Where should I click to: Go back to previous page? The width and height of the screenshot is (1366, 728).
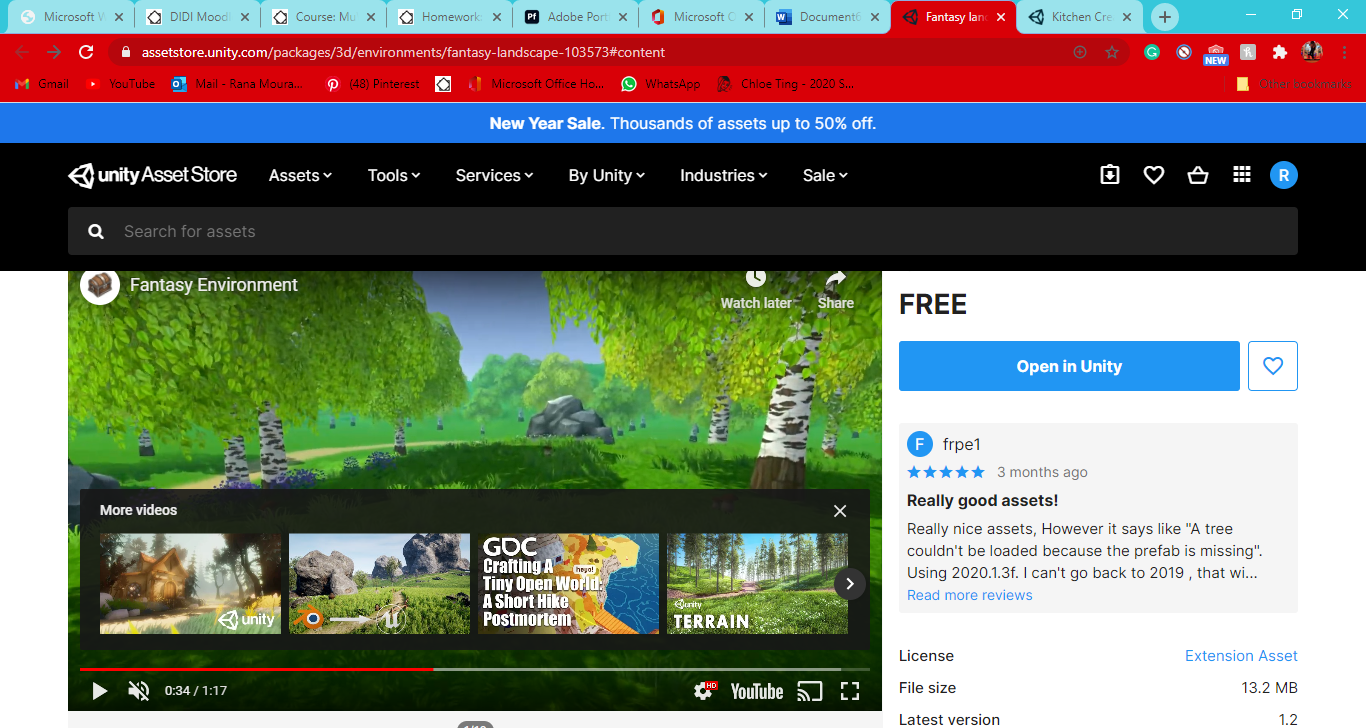tap(22, 52)
